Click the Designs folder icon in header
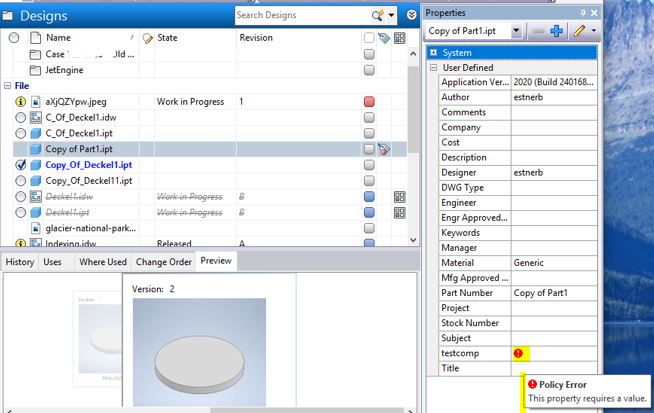654x413 pixels. tap(8, 16)
